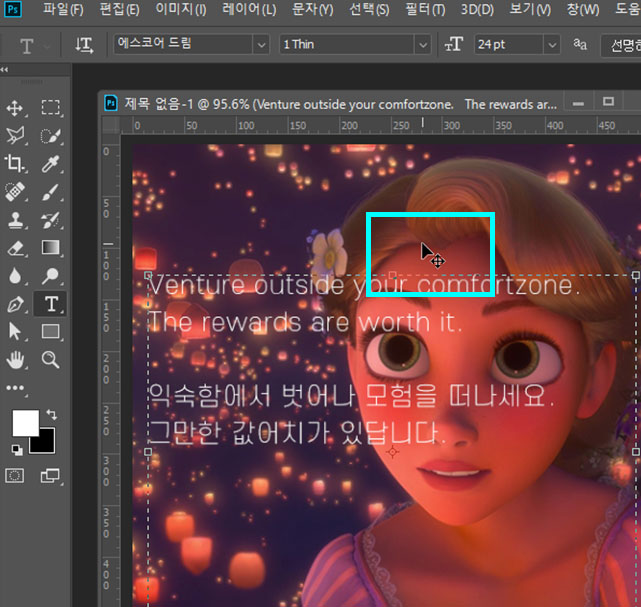Toggle text orientation in options bar

tap(84, 44)
